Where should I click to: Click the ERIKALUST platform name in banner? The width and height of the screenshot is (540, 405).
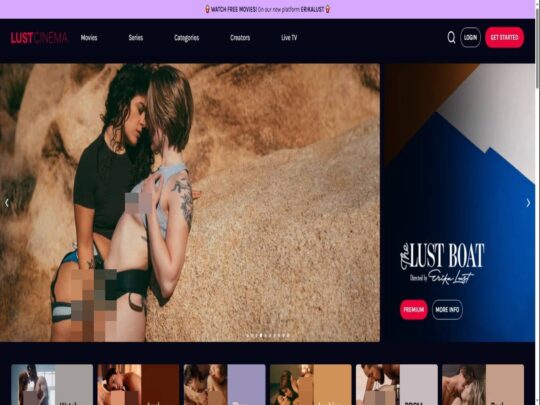click(x=312, y=9)
